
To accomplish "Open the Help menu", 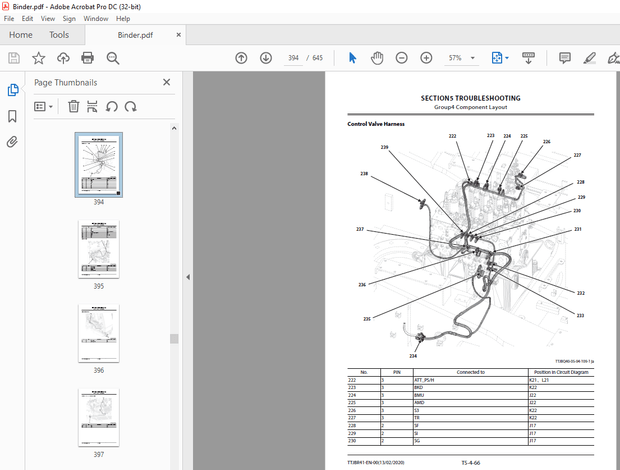I will (x=123, y=19).
